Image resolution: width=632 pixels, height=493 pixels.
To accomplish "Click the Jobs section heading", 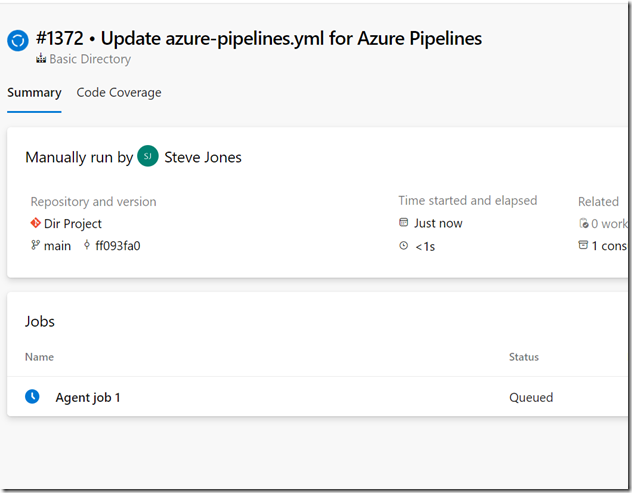I will coord(40,321).
